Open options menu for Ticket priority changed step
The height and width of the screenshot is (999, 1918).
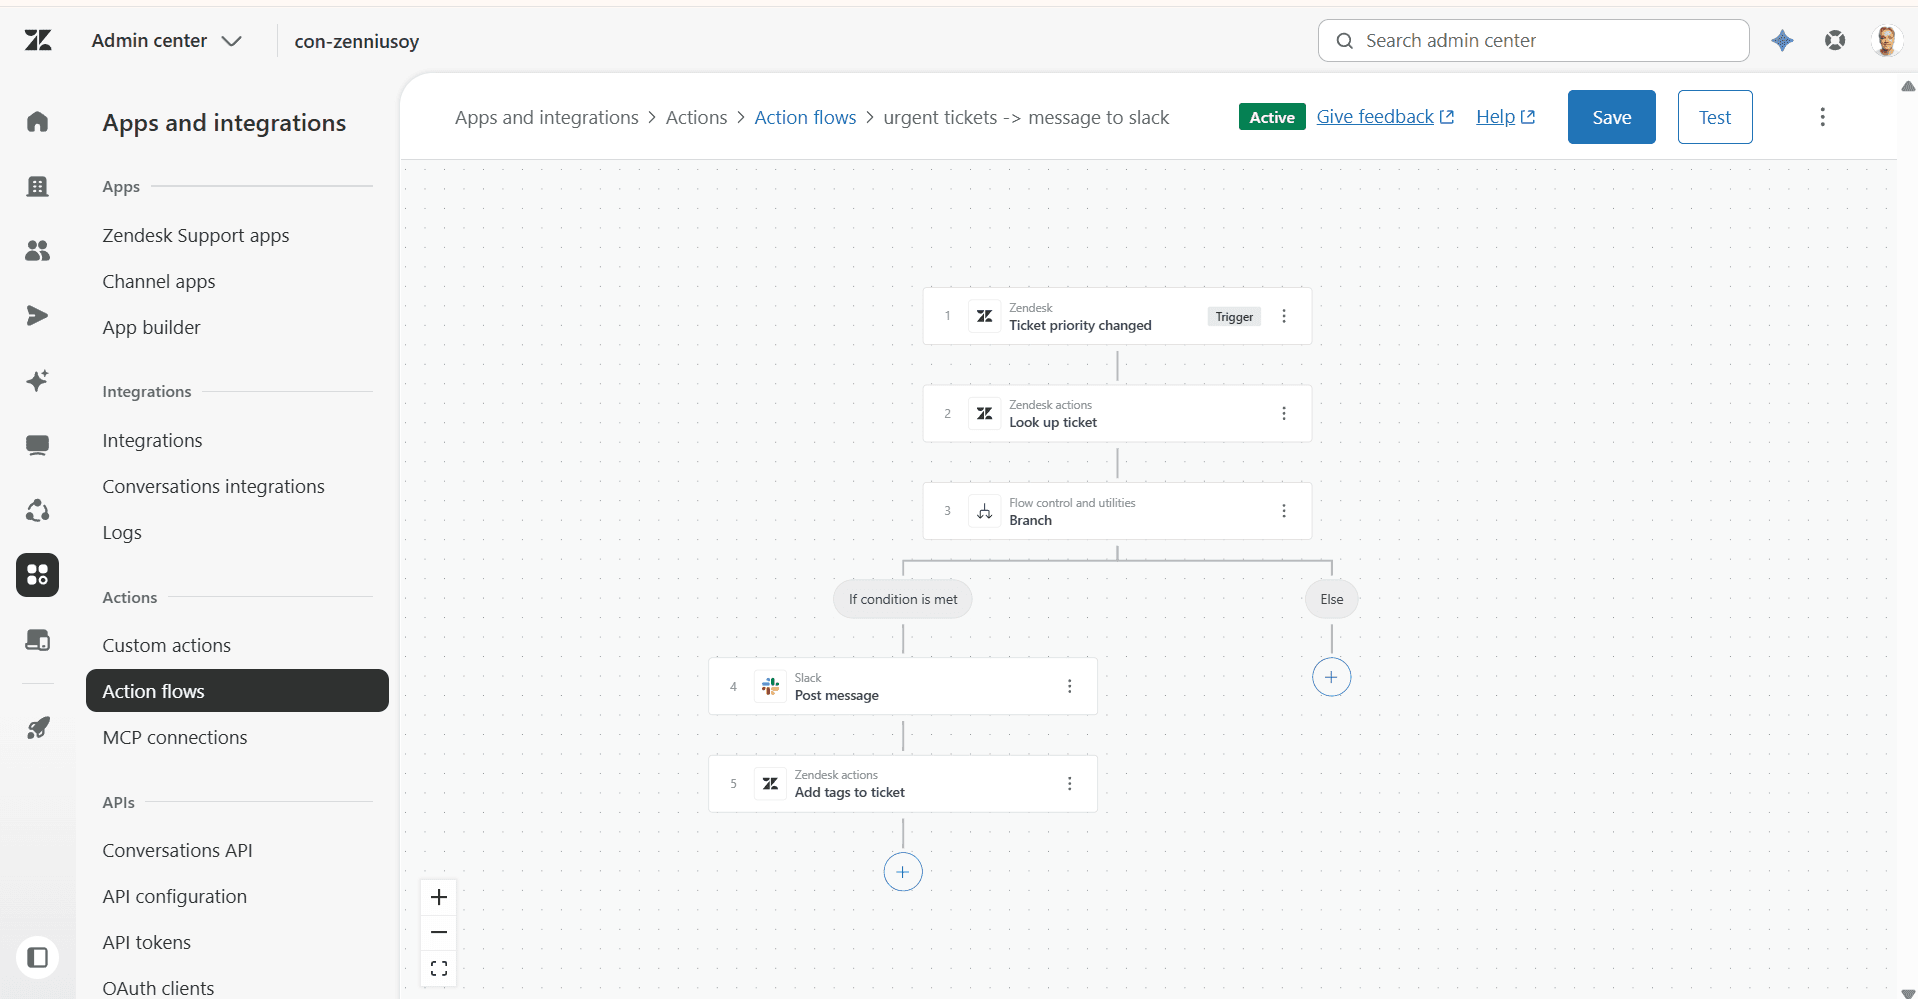(x=1284, y=316)
